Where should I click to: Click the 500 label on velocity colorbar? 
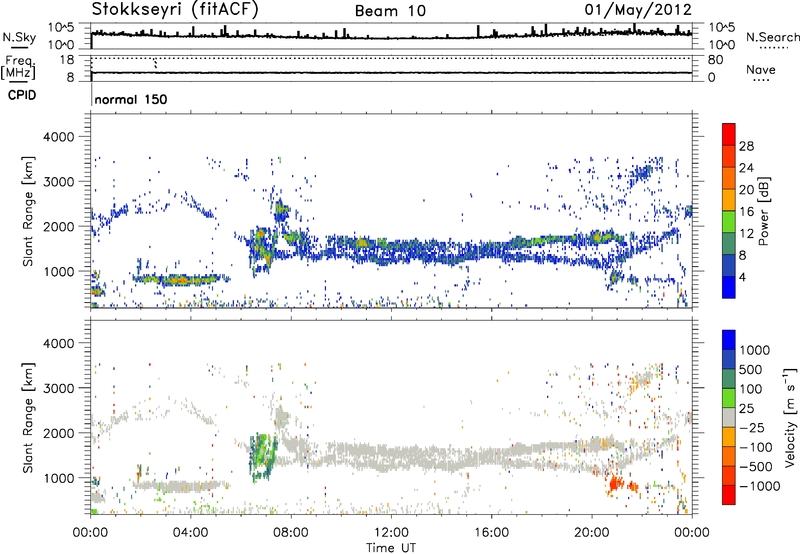(x=750, y=369)
